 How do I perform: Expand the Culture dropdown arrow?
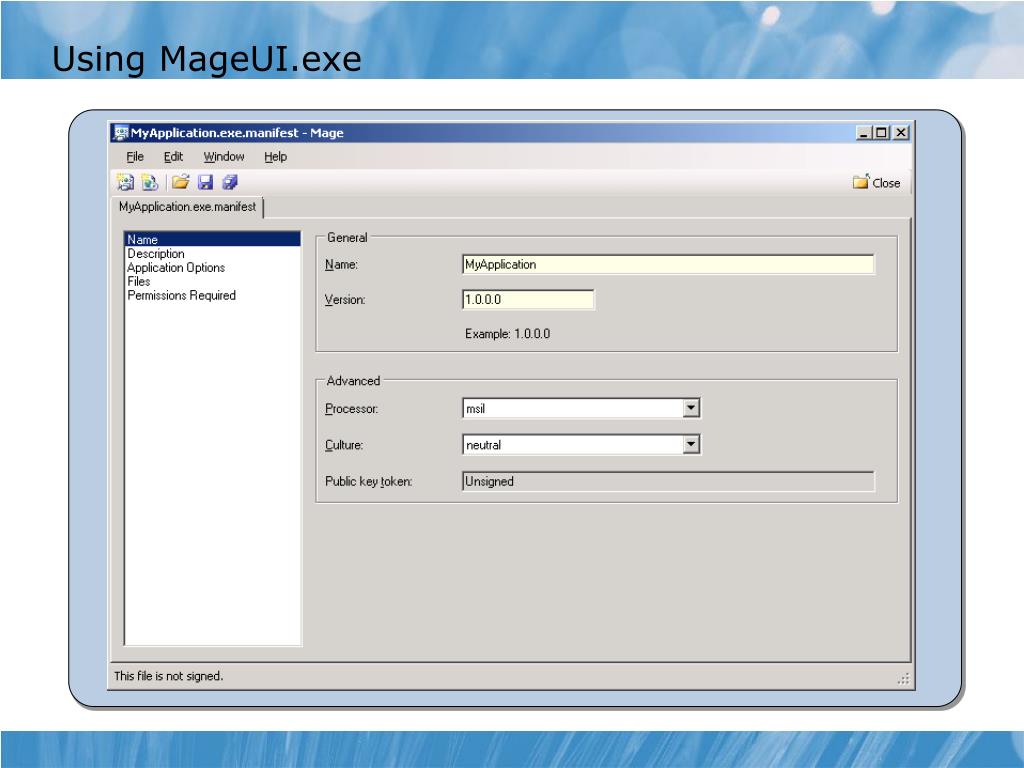[691, 445]
